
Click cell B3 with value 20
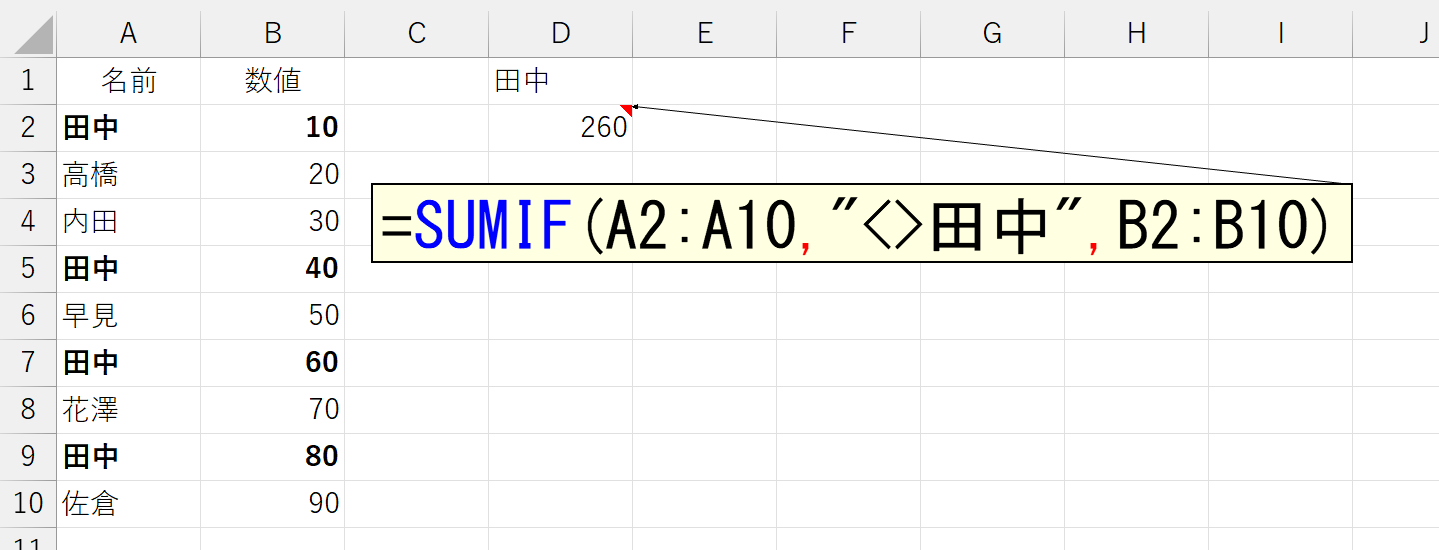[272, 175]
